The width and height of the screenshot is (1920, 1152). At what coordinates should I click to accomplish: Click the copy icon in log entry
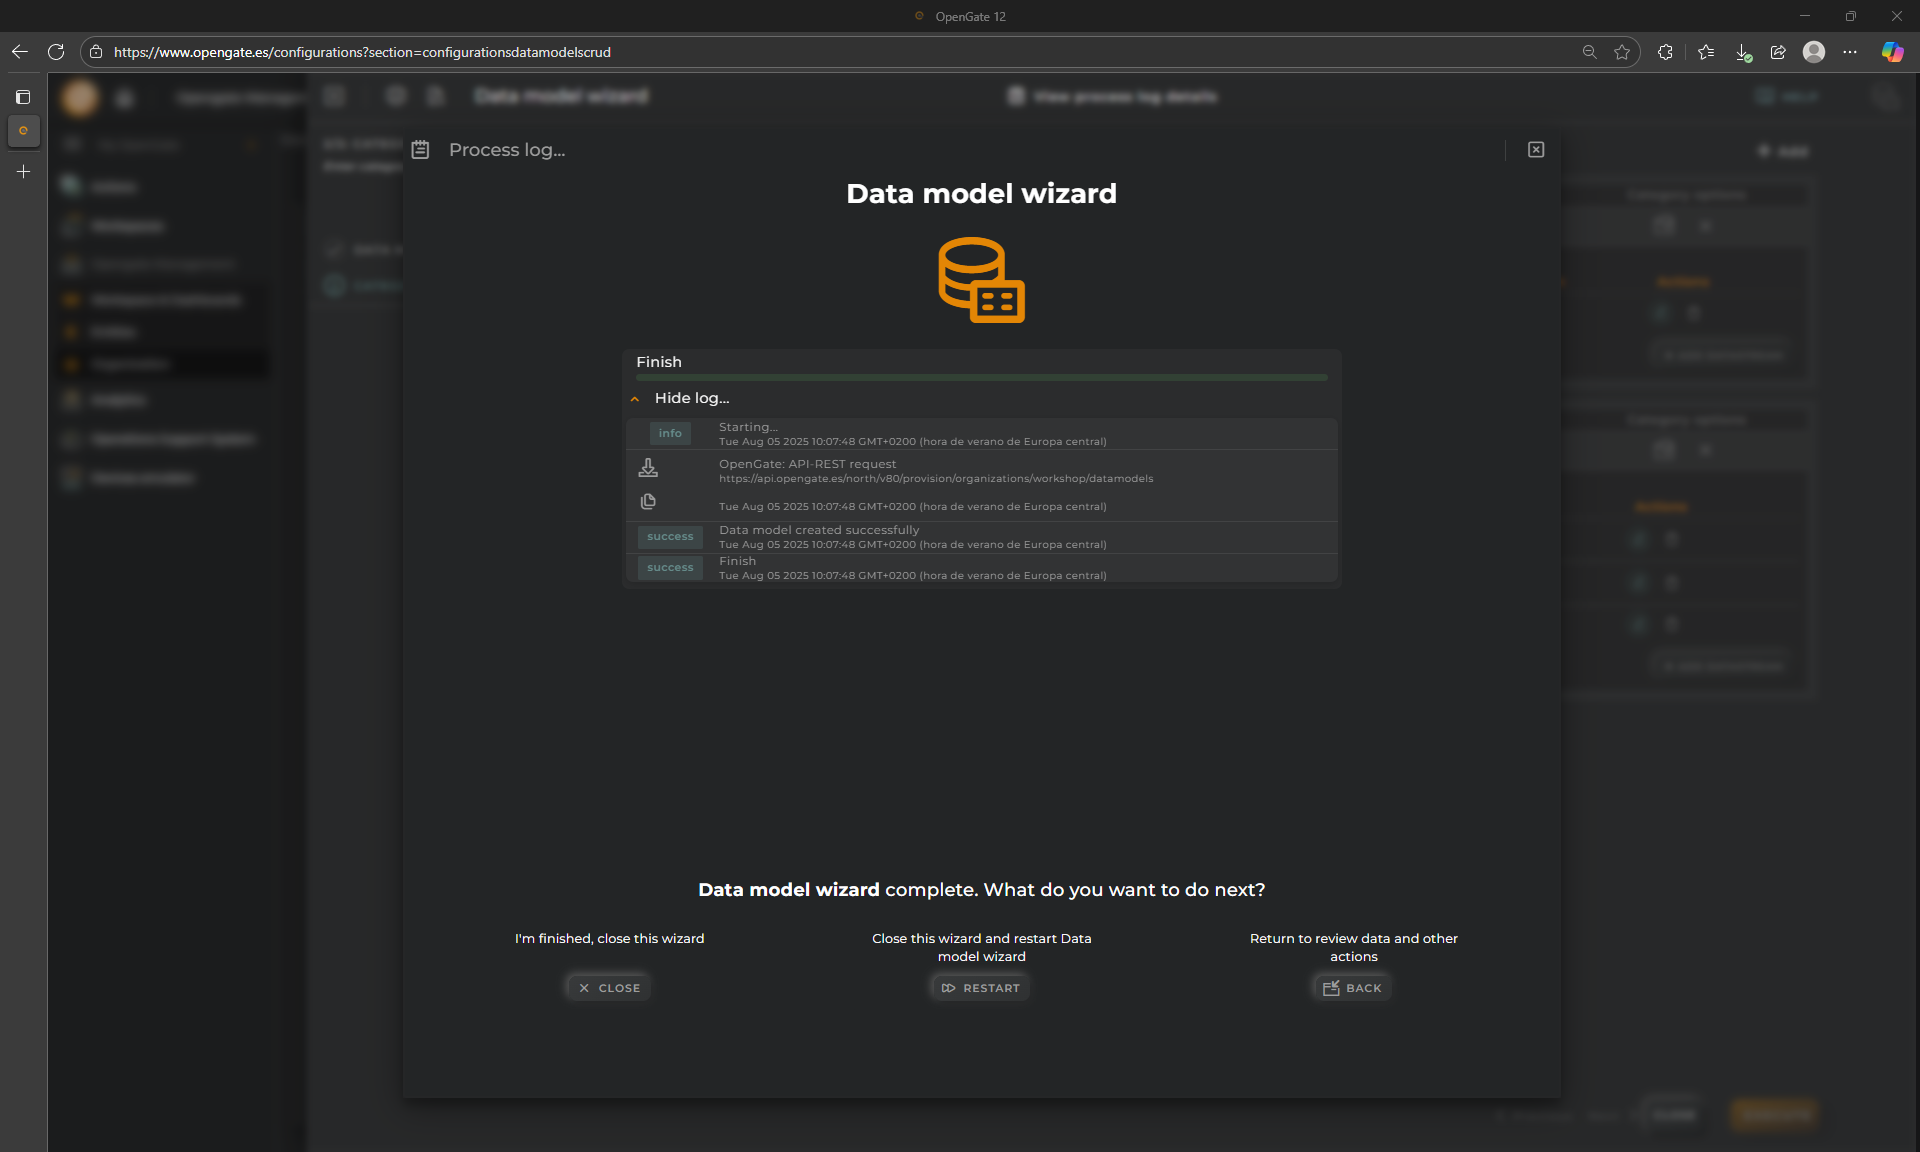coord(648,501)
